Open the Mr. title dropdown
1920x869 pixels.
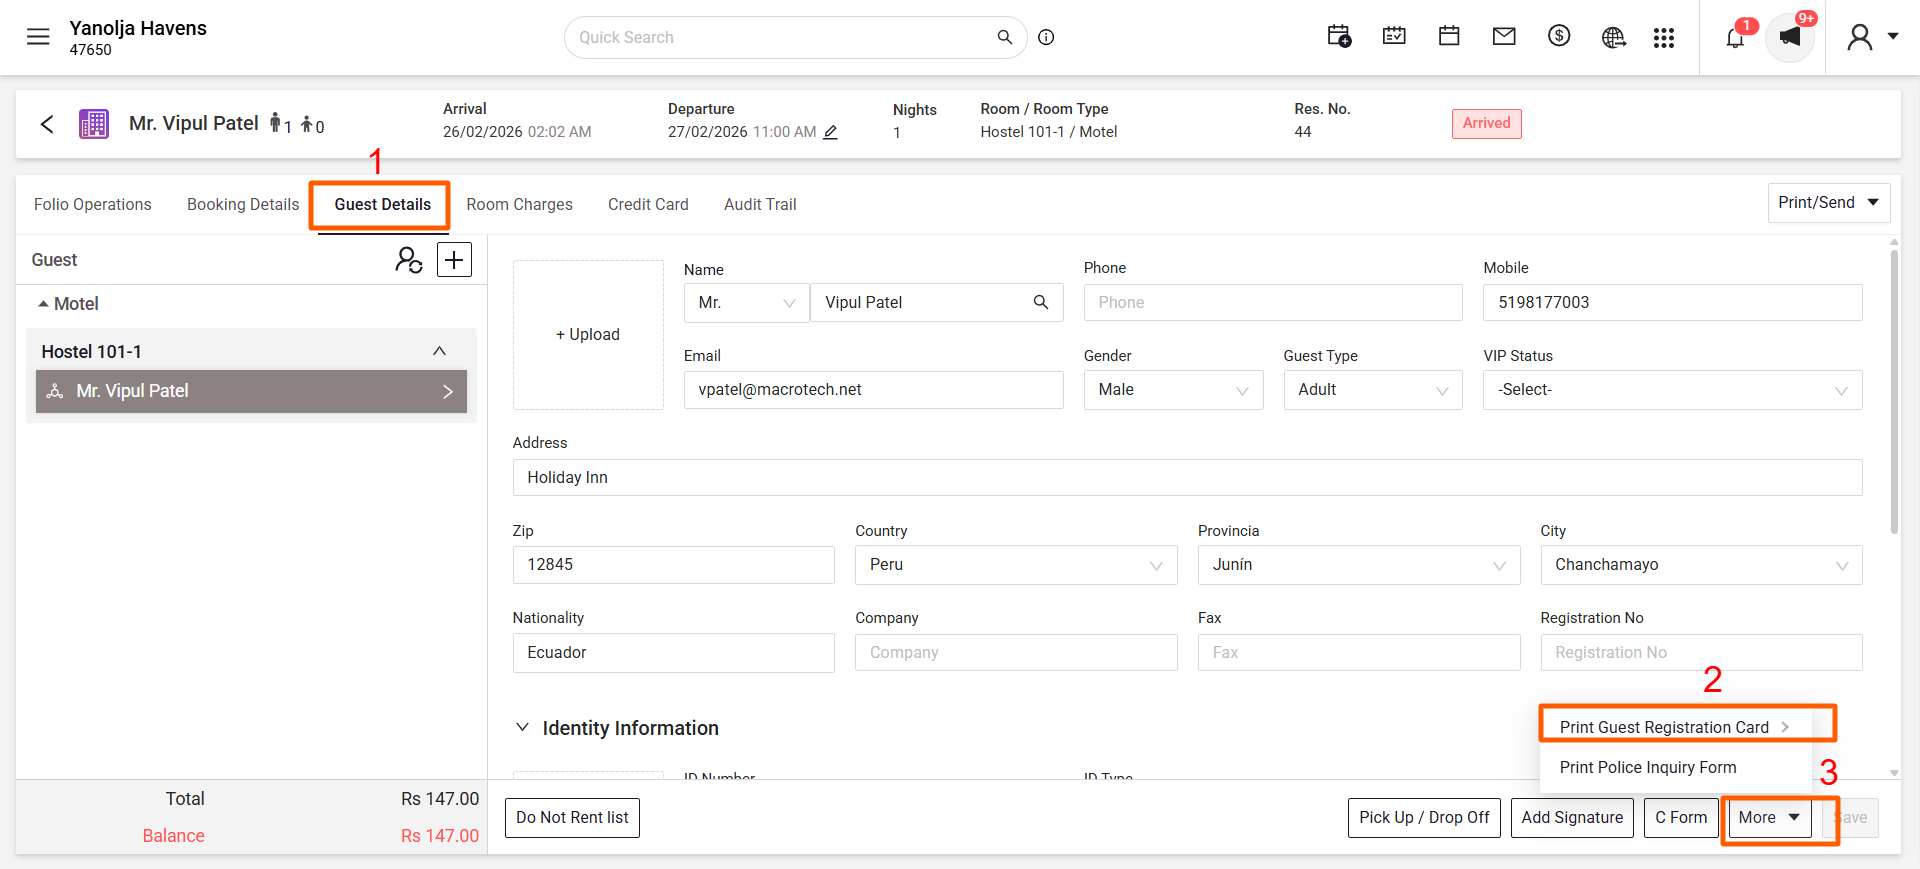pos(747,302)
